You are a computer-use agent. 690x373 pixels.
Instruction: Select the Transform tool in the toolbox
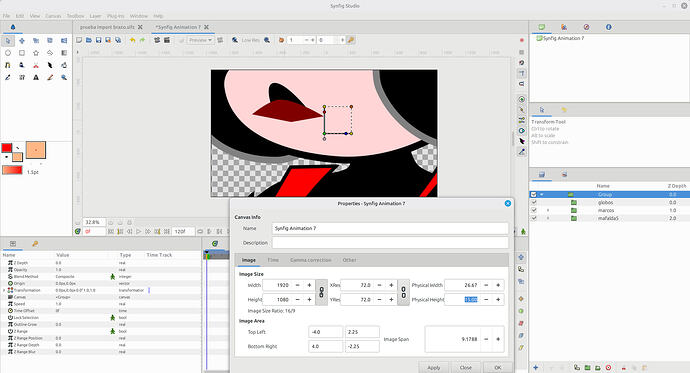click(x=8, y=40)
